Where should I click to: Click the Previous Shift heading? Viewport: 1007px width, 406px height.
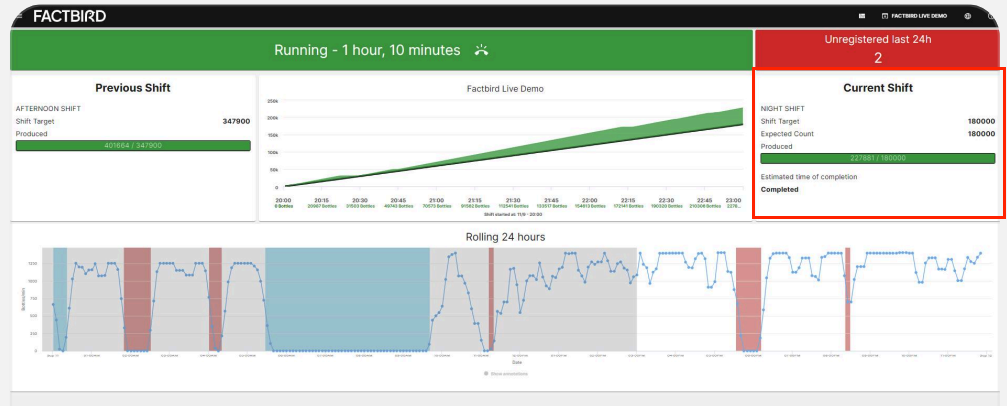[133, 88]
